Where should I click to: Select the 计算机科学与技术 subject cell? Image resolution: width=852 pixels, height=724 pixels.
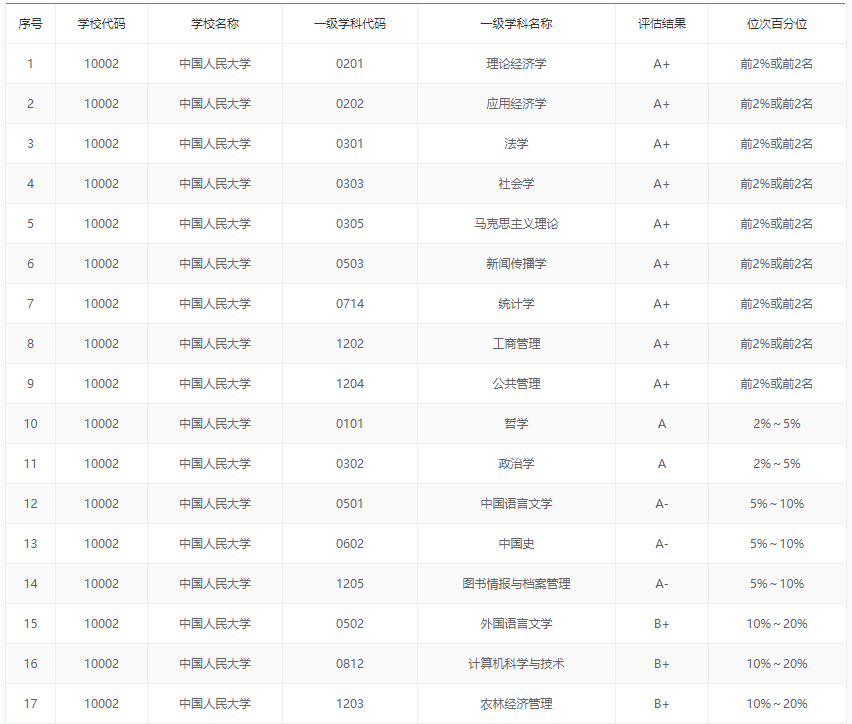tap(516, 664)
